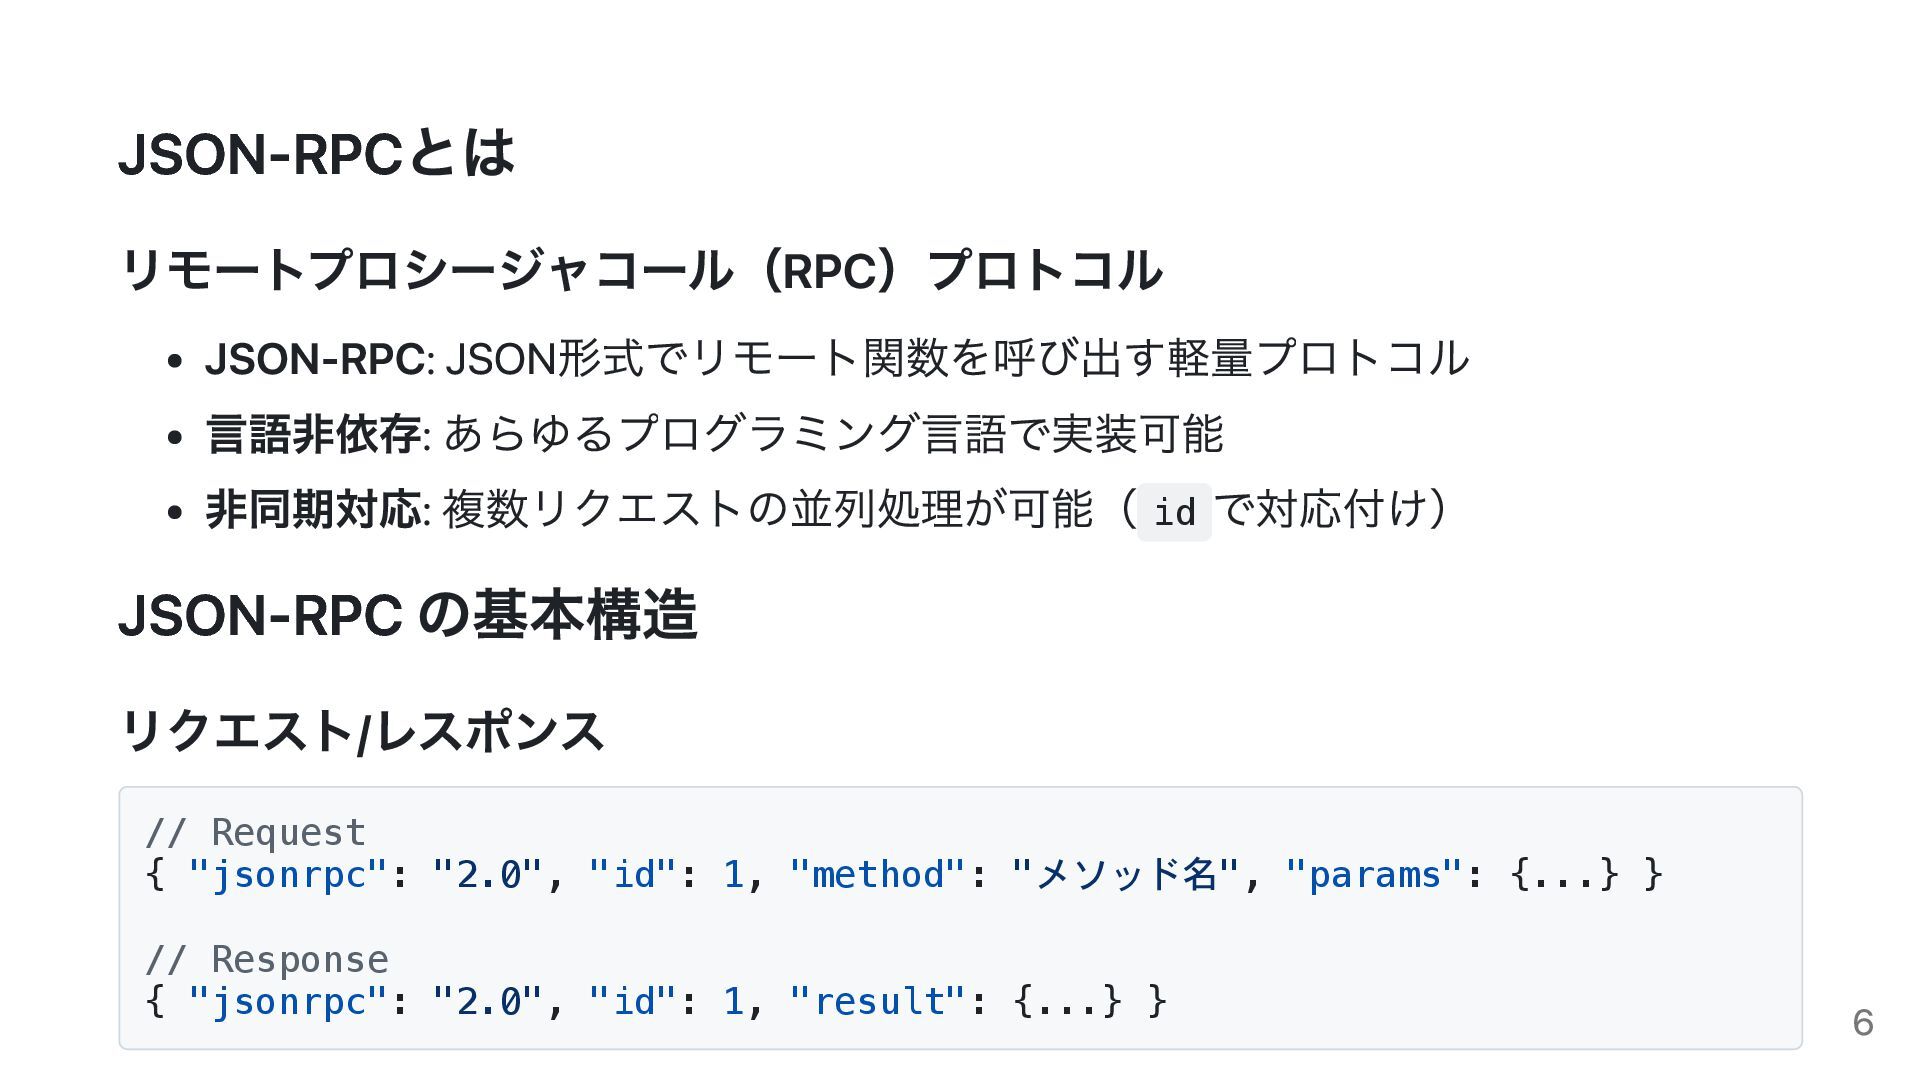The width and height of the screenshot is (1920, 1080).
Task: Click the JSON-RPCとは heading
Action: point(317,154)
